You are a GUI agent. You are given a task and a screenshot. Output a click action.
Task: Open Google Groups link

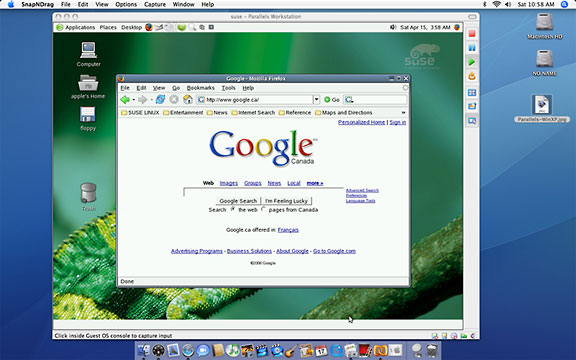click(x=253, y=183)
